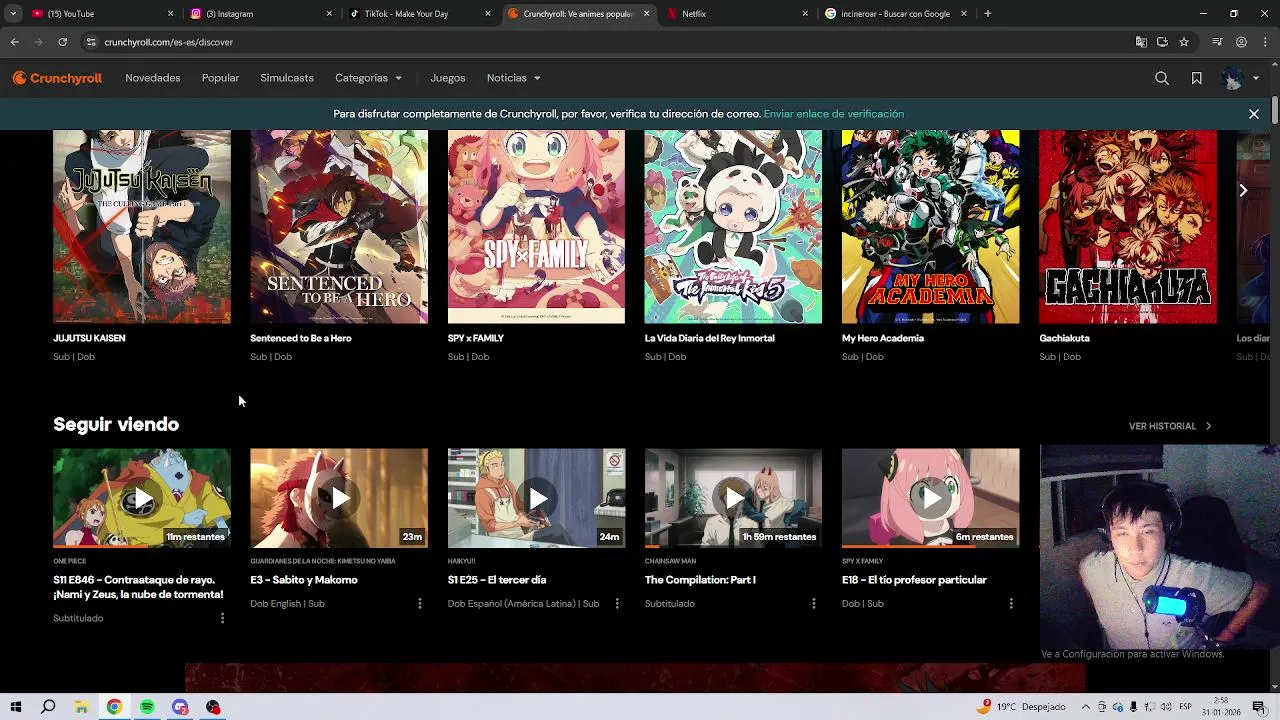Click the site information icon
1280x720 pixels.
point(90,42)
